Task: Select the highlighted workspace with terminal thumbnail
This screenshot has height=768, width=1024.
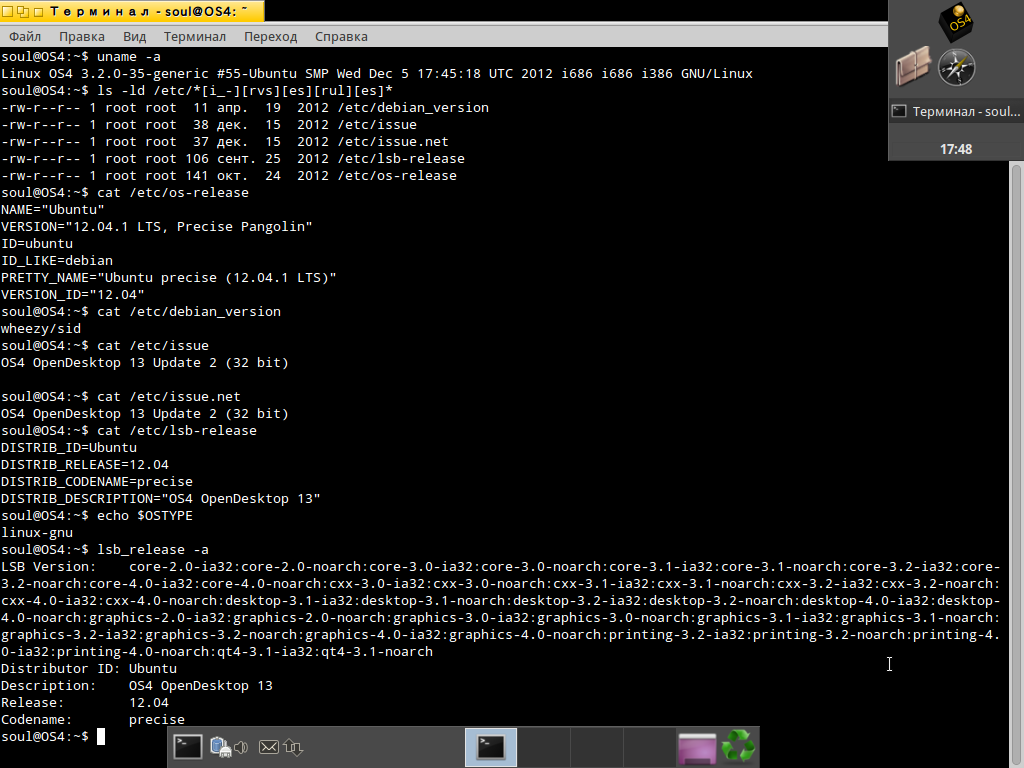Action: click(x=490, y=747)
